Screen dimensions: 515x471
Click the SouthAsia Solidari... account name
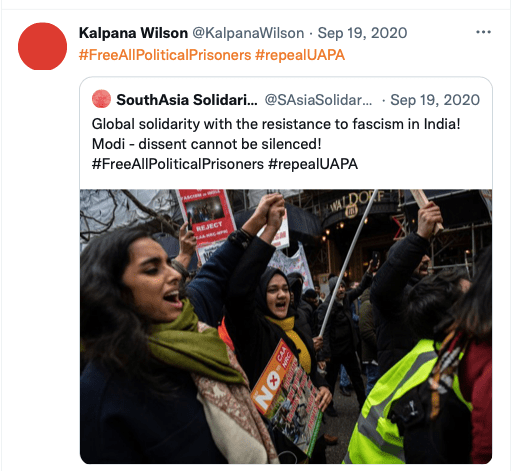click(187, 100)
